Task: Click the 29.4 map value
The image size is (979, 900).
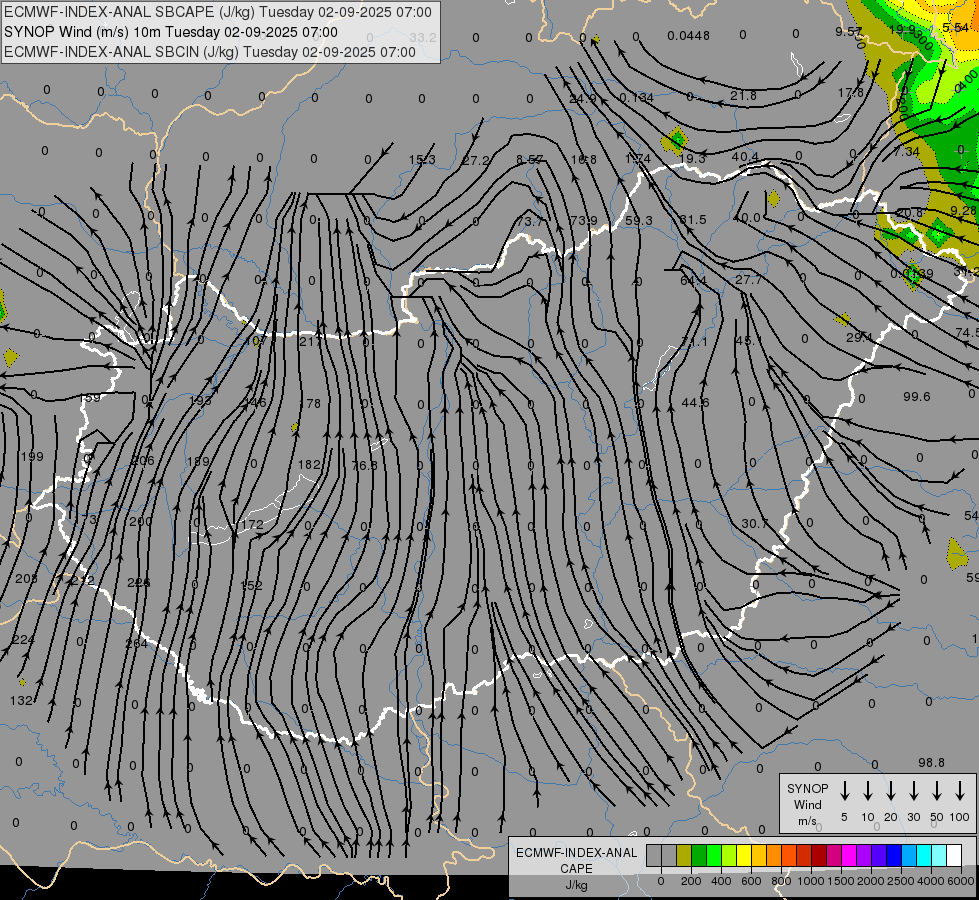Action: point(859,337)
